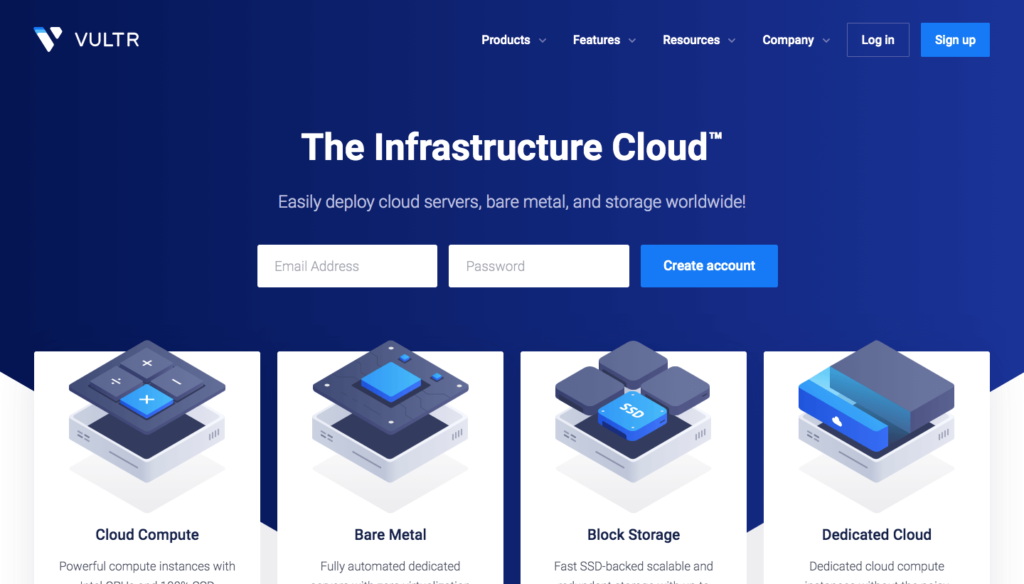Click the Create account button
The width and height of the screenshot is (1024, 584).
tap(709, 266)
